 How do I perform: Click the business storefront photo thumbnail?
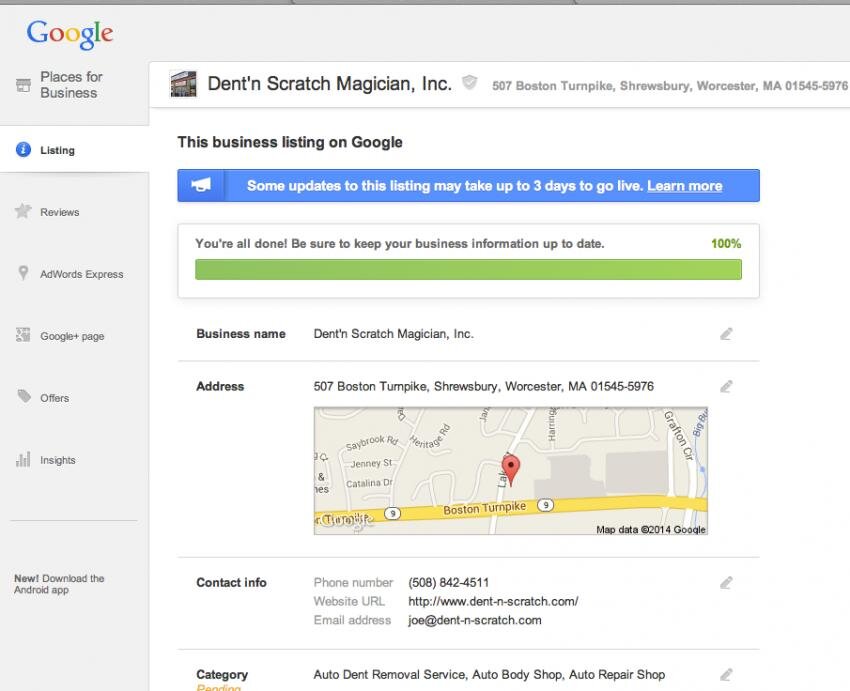(x=183, y=84)
